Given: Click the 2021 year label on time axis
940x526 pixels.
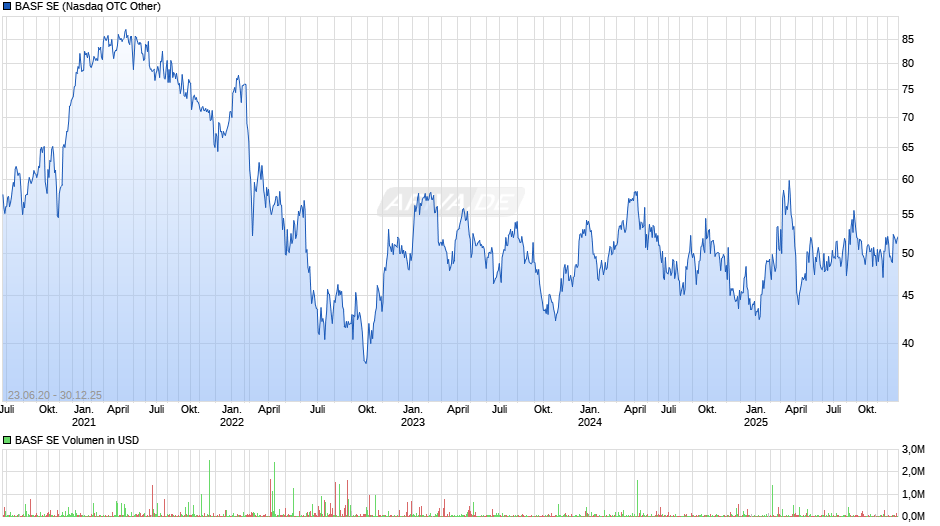Looking at the screenshot, I should (x=83, y=422).
